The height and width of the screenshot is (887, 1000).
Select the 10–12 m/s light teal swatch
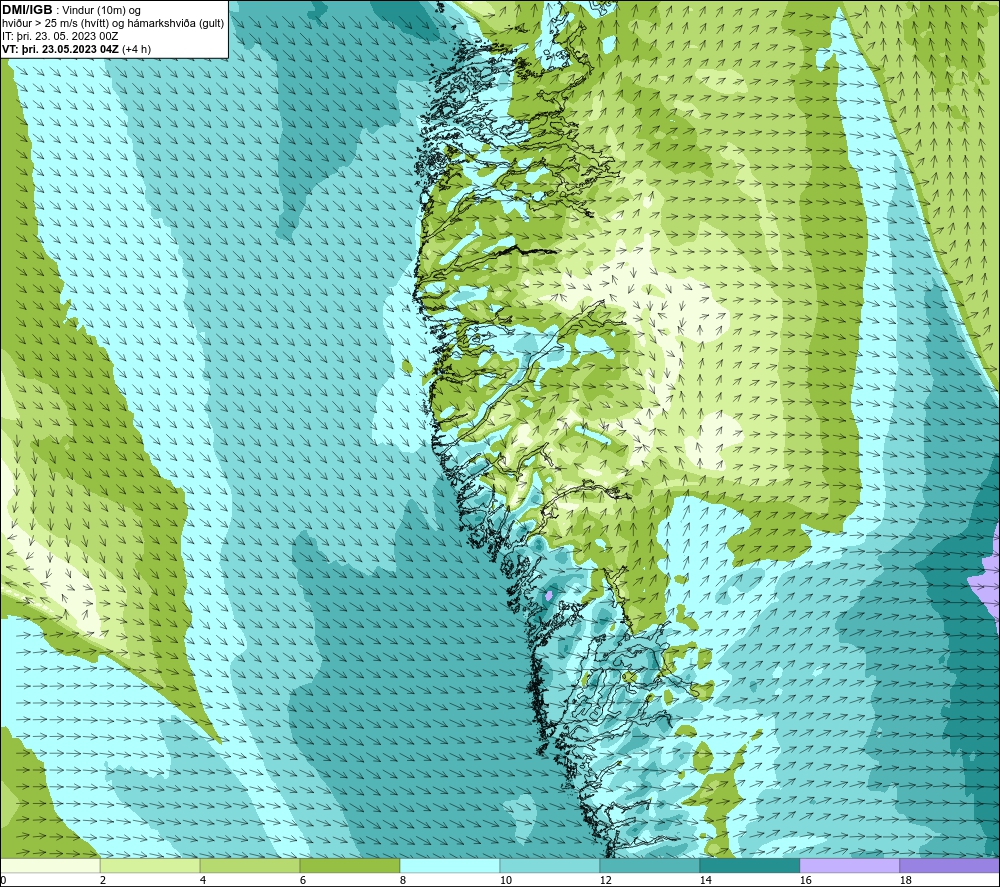click(550, 865)
